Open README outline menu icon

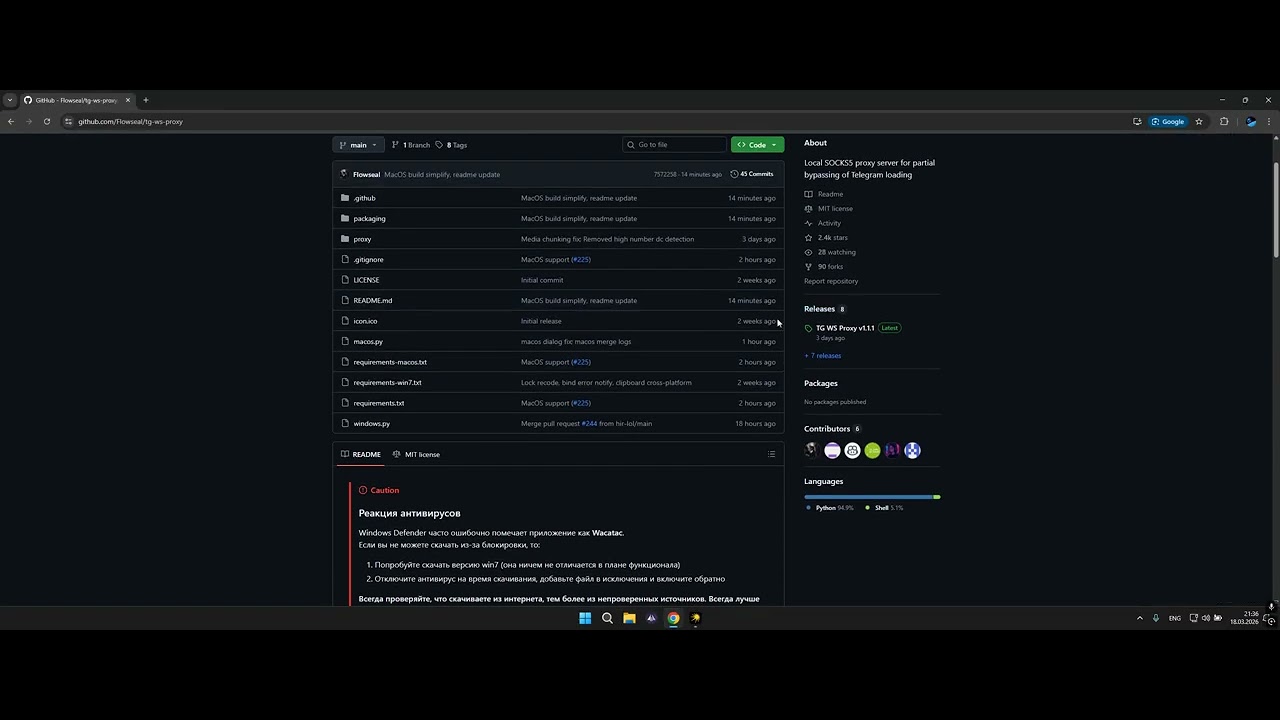coord(771,454)
